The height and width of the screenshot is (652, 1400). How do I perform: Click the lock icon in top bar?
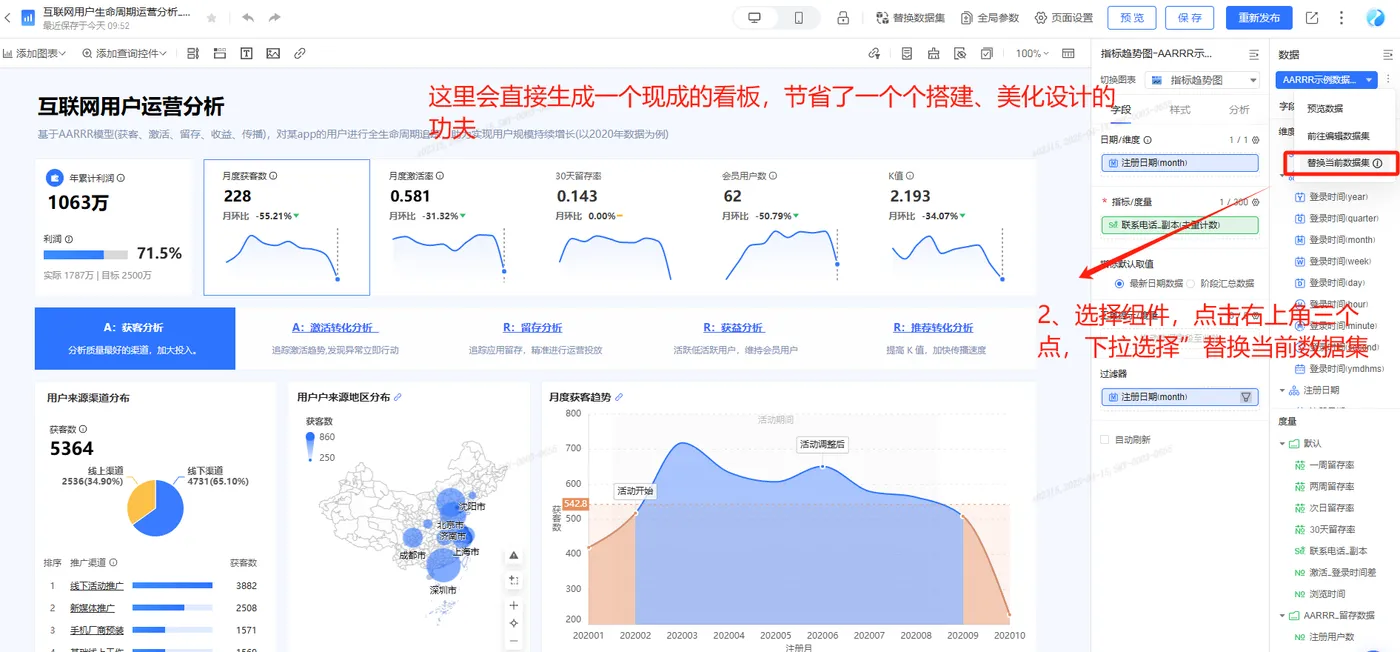pos(843,18)
